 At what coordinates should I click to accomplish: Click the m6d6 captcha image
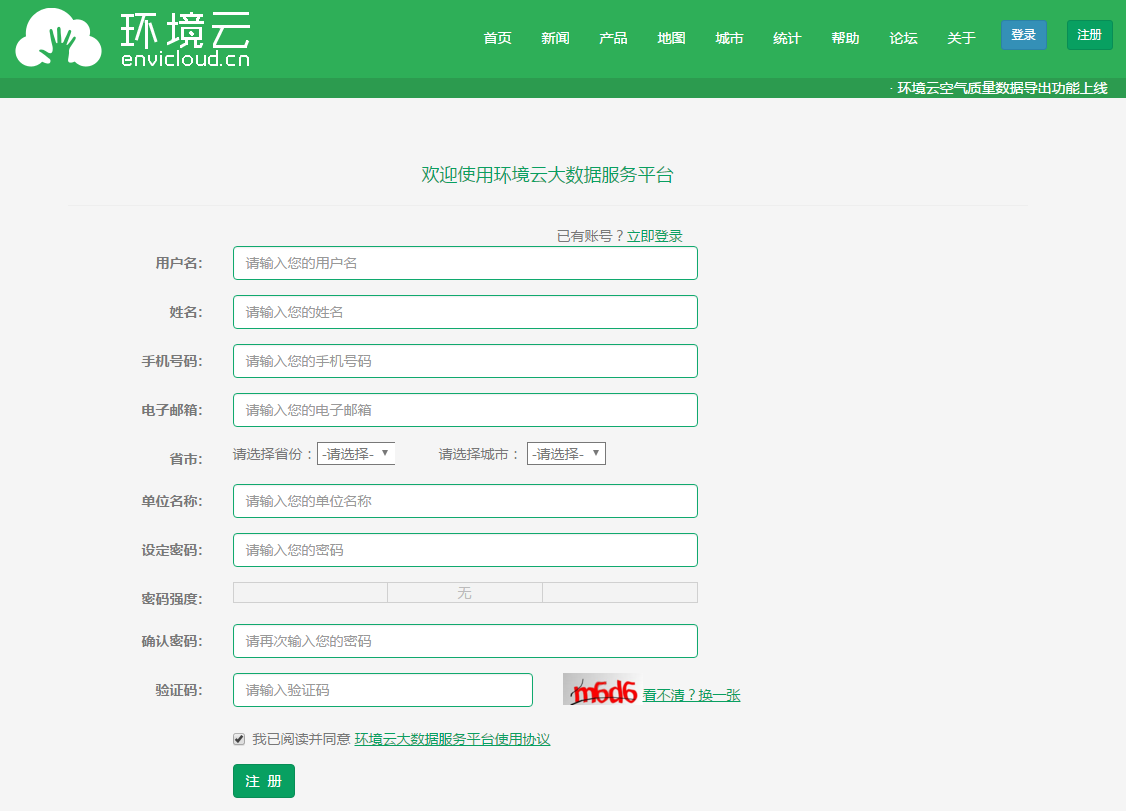coord(600,690)
